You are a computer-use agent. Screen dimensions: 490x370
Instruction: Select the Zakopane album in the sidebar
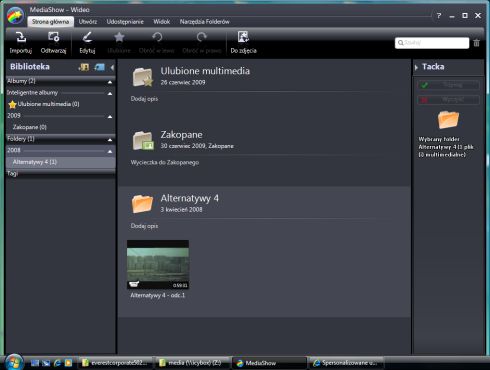tap(30, 127)
